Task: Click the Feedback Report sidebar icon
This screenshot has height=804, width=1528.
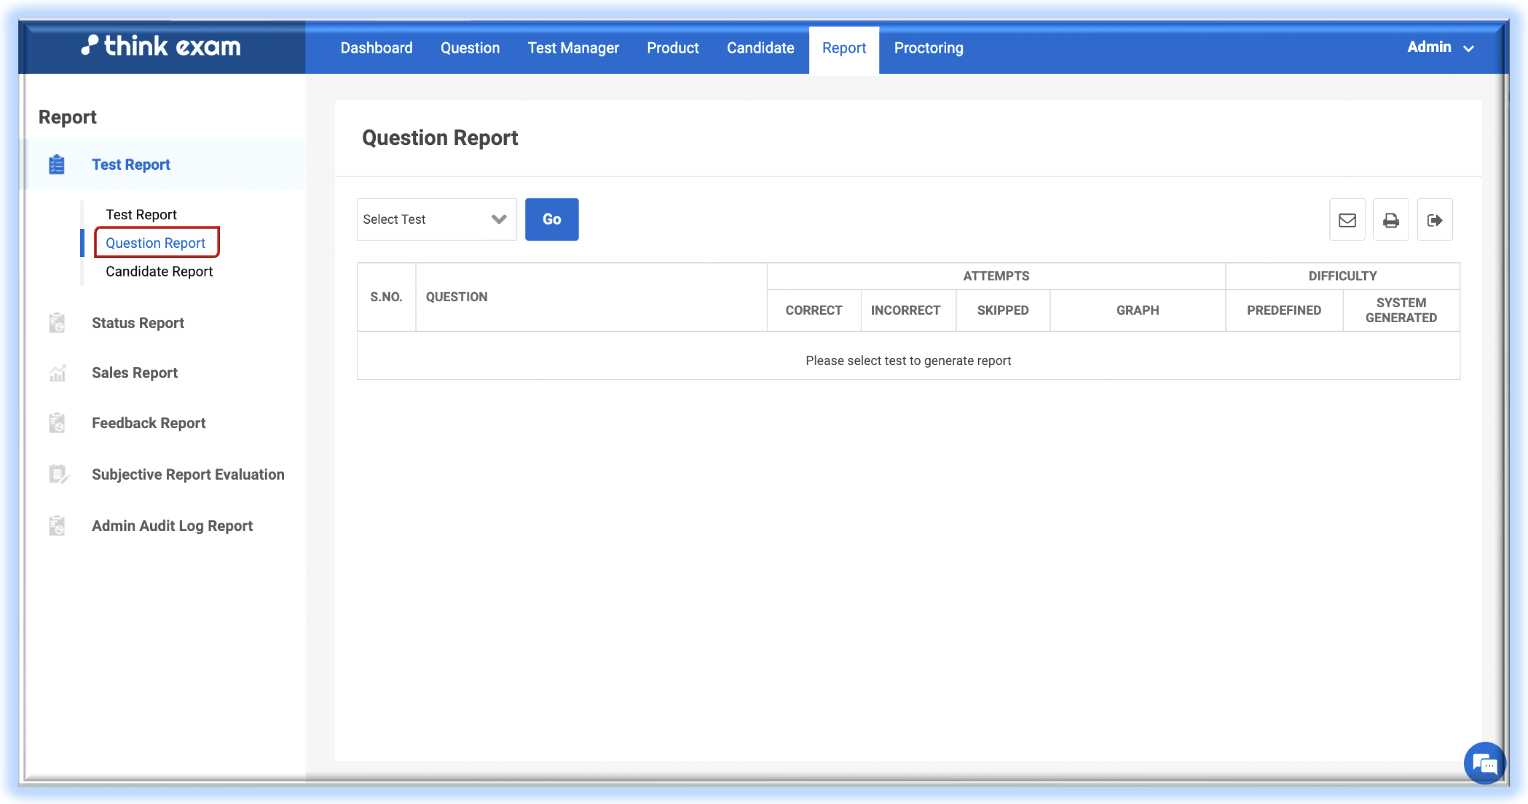Action: point(58,423)
